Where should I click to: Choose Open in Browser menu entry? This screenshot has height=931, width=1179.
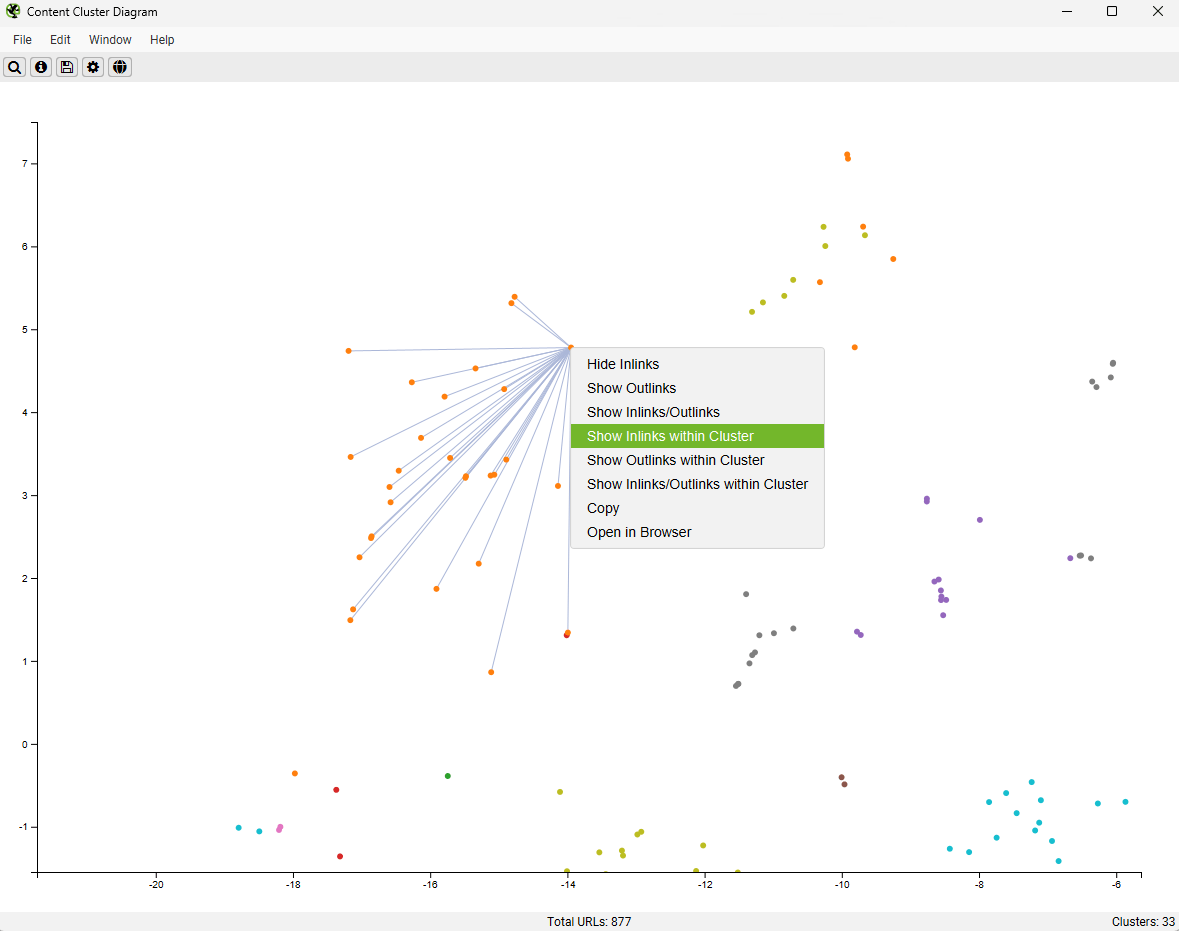639,532
